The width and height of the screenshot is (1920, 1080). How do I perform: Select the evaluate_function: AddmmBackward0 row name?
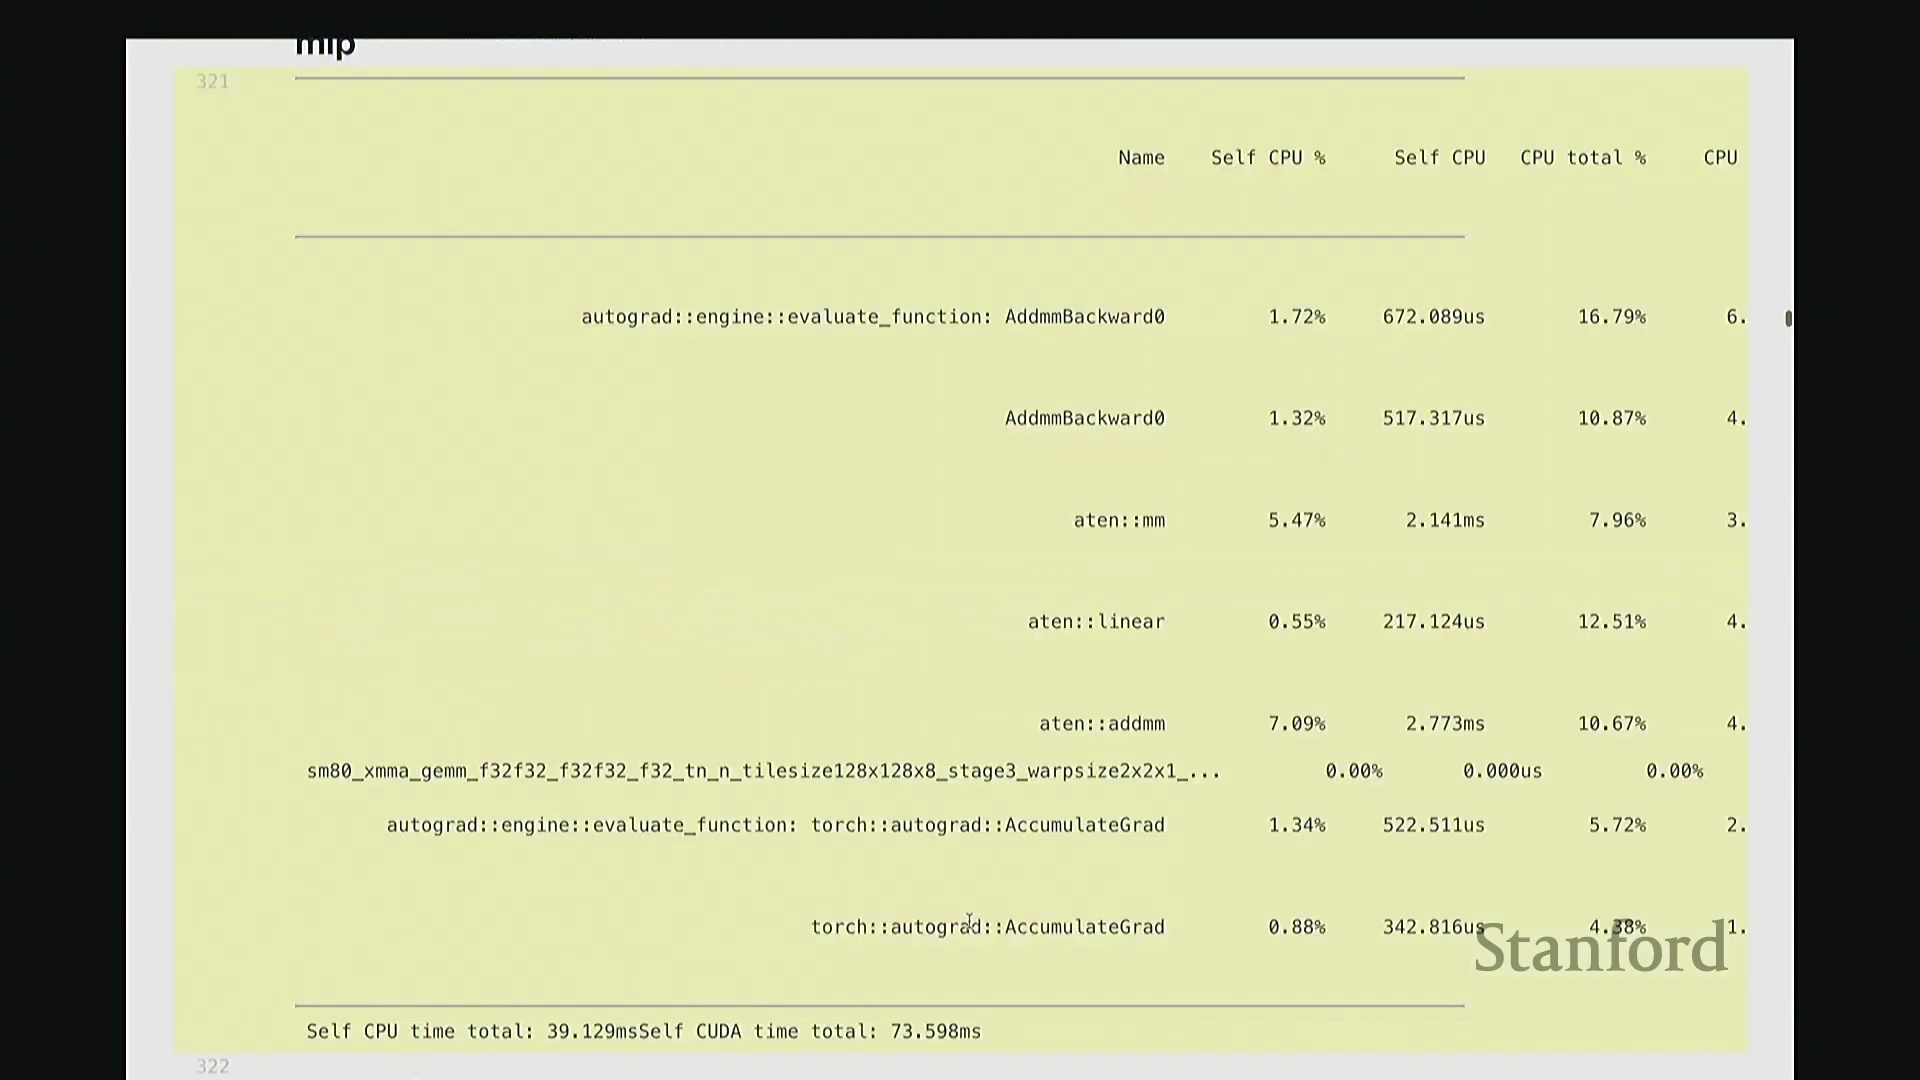(x=872, y=317)
